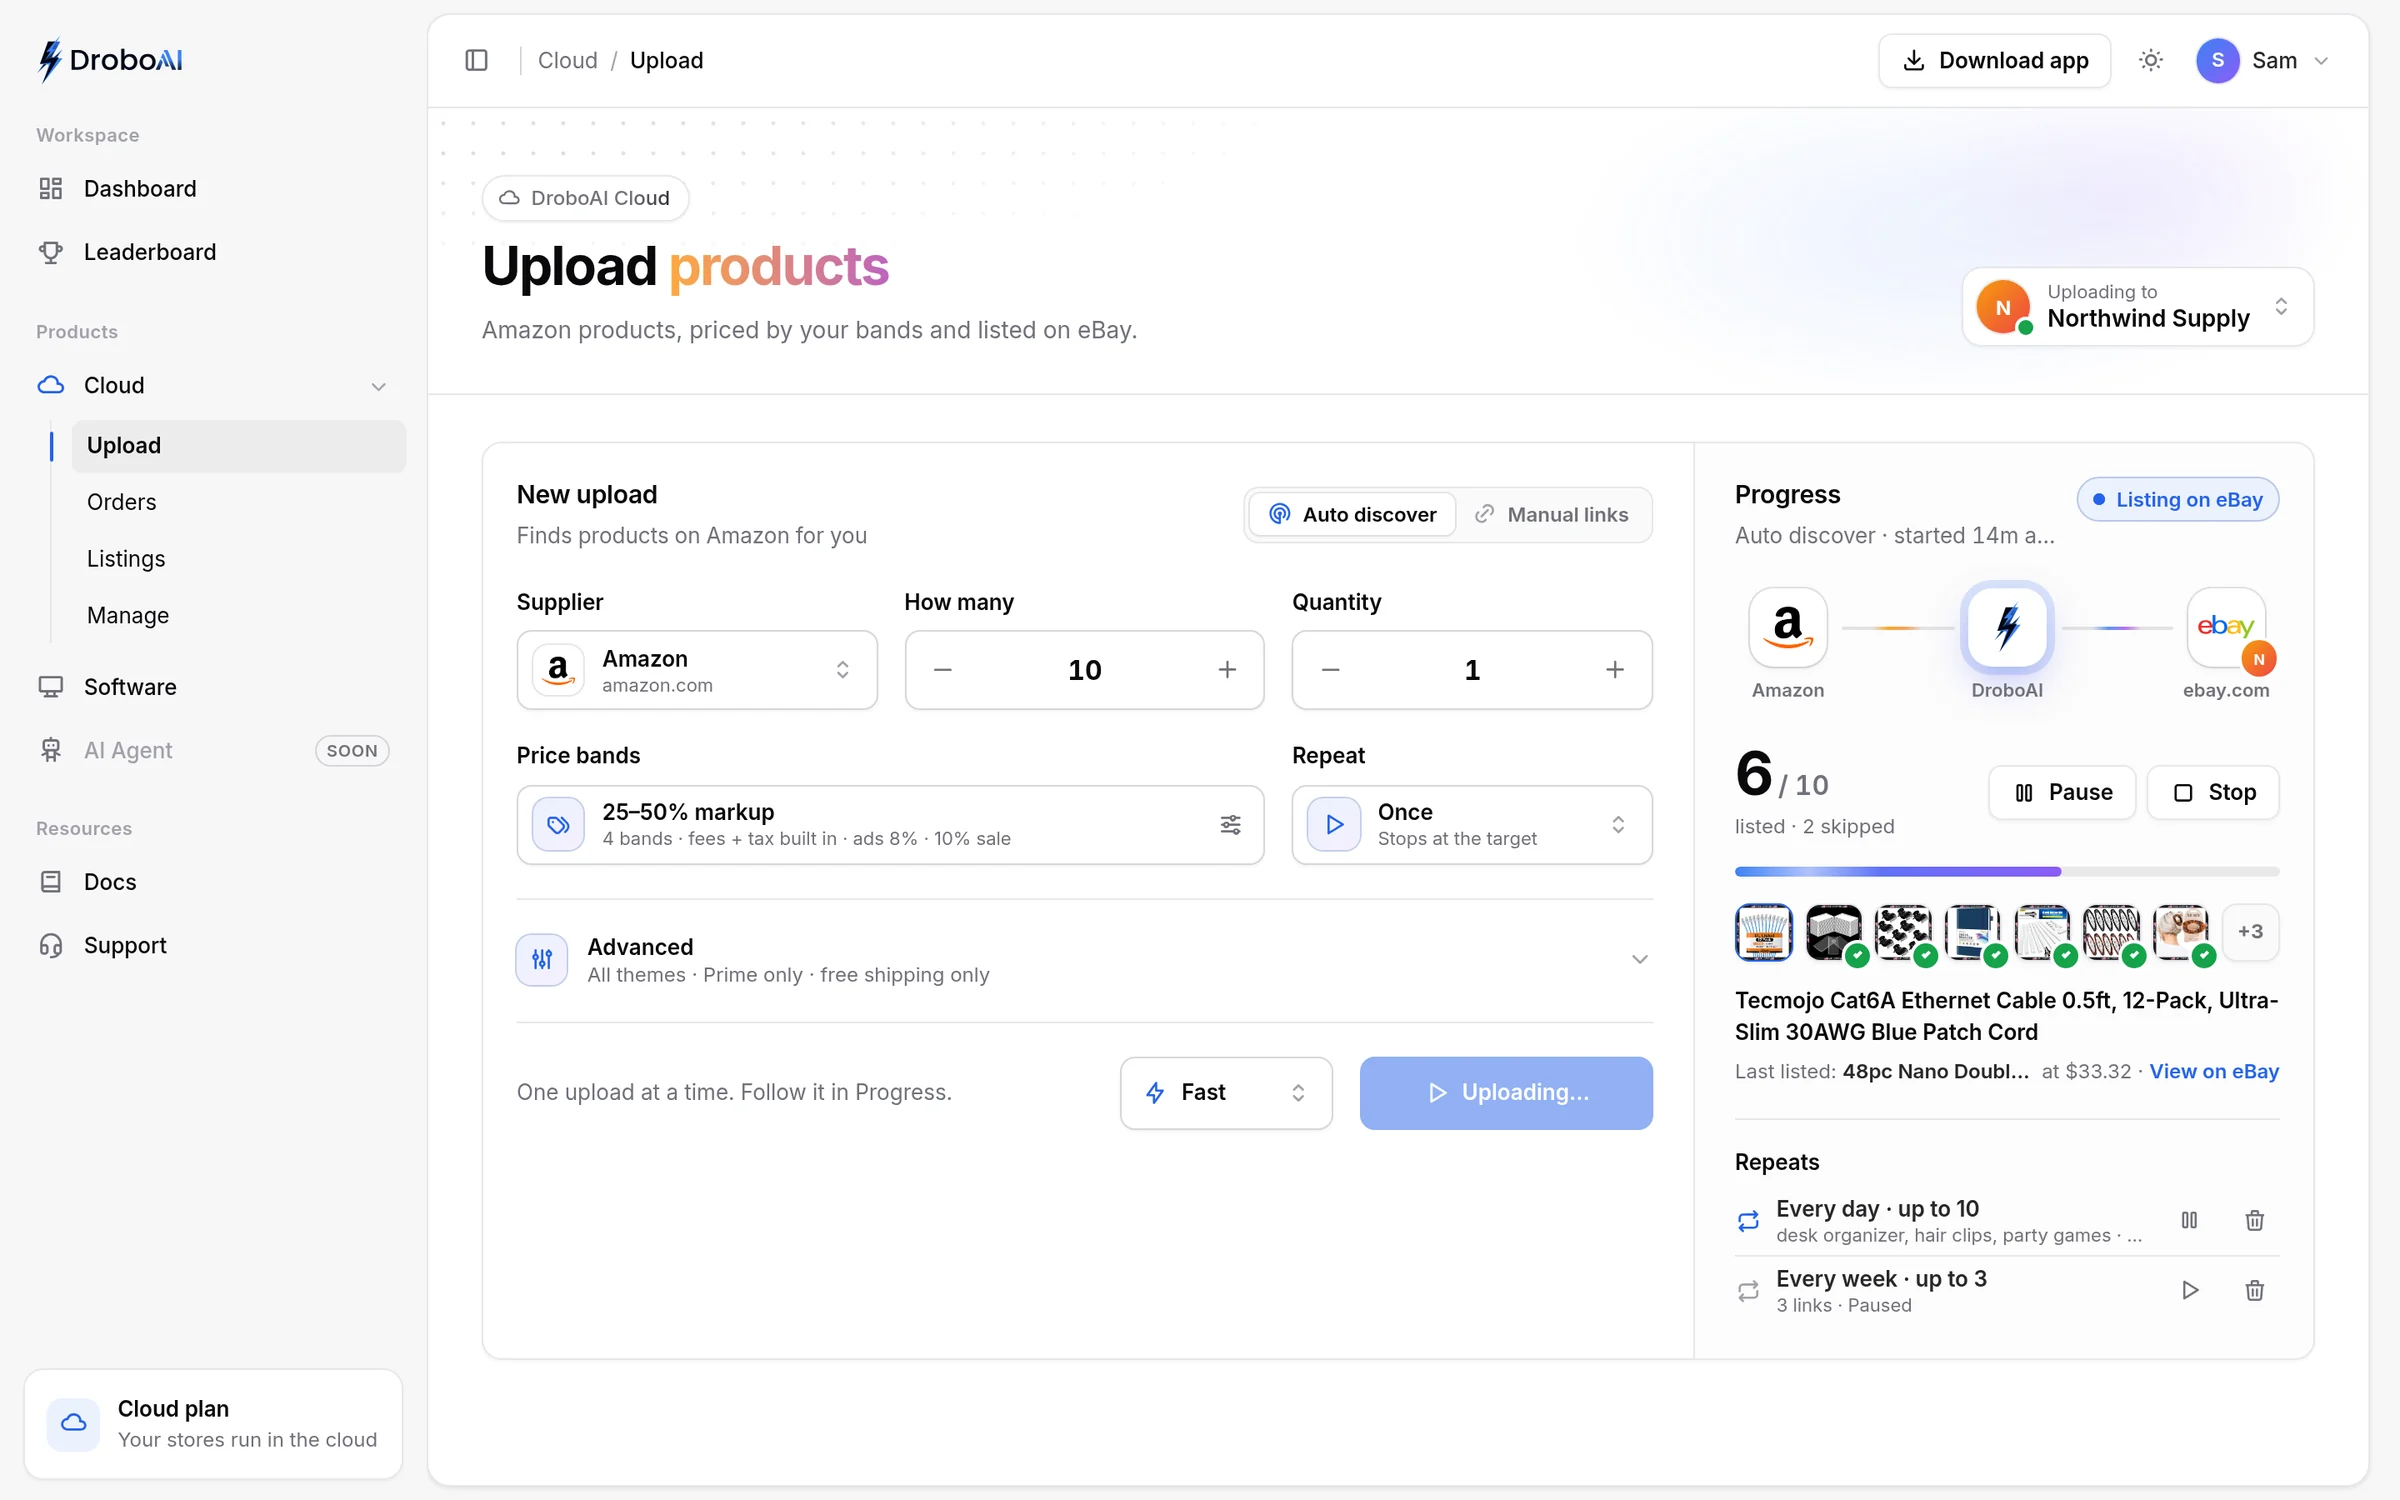This screenshot has width=2400, height=1500.
Task: Toggle the sidebar panel icon
Action: (476, 60)
